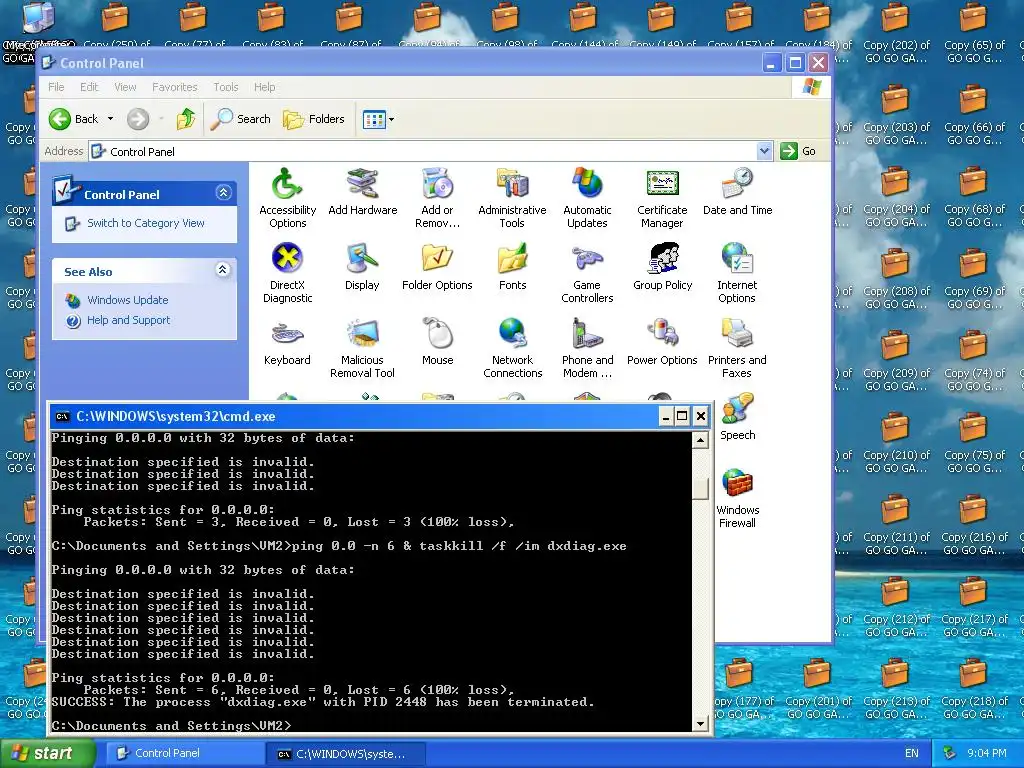Open the Favorites menu
1024x768 pixels.
(x=174, y=87)
